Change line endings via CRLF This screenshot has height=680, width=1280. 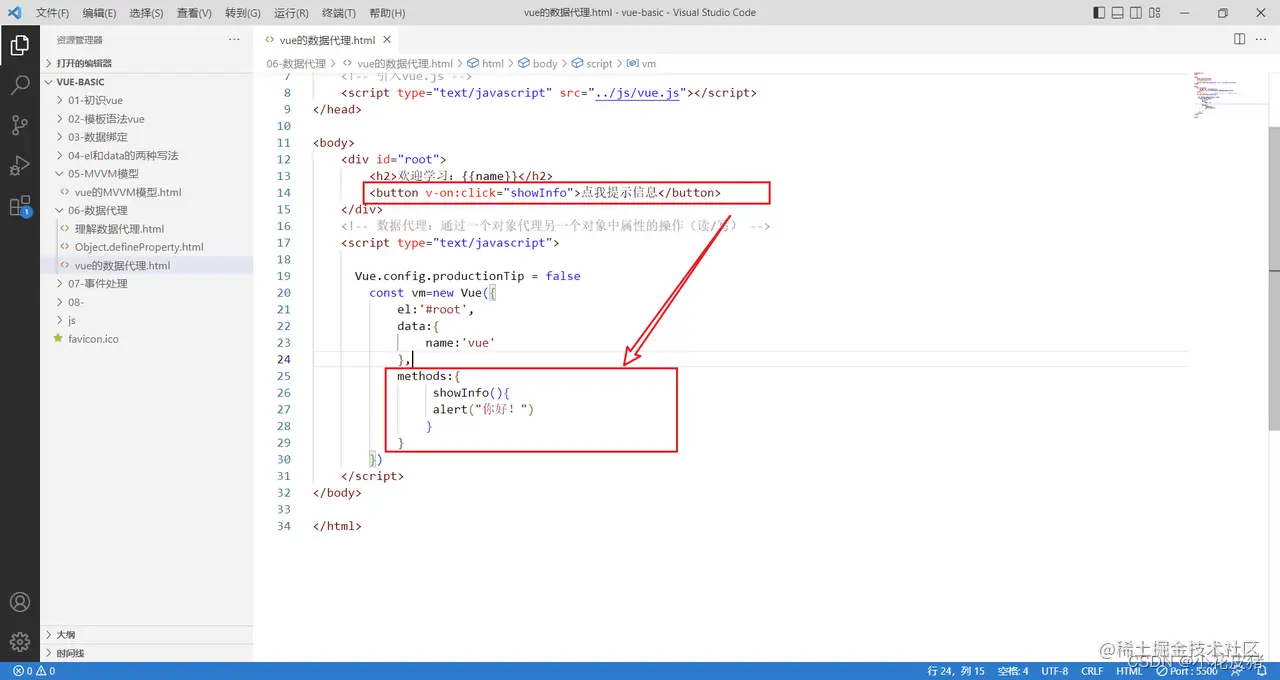point(1092,671)
